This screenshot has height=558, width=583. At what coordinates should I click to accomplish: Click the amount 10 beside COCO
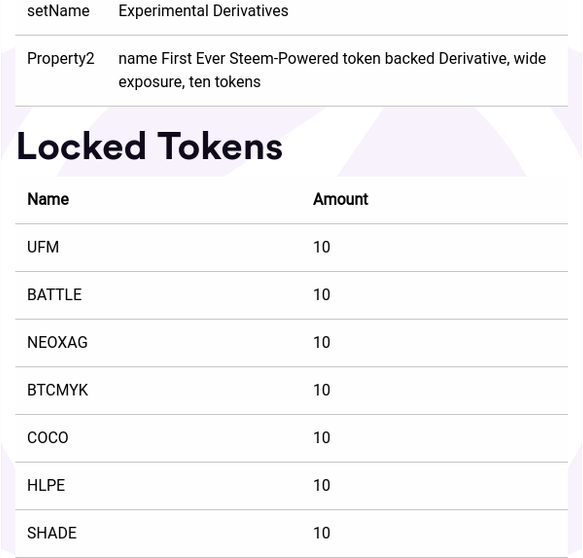[322, 438]
